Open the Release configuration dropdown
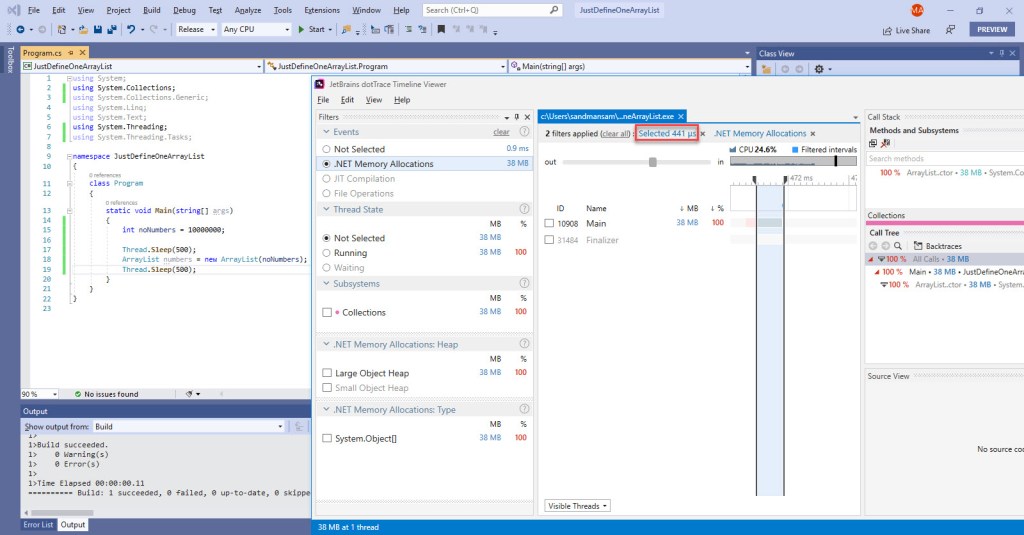The width and height of the screenshot is (1024, 535). (197, 30)
